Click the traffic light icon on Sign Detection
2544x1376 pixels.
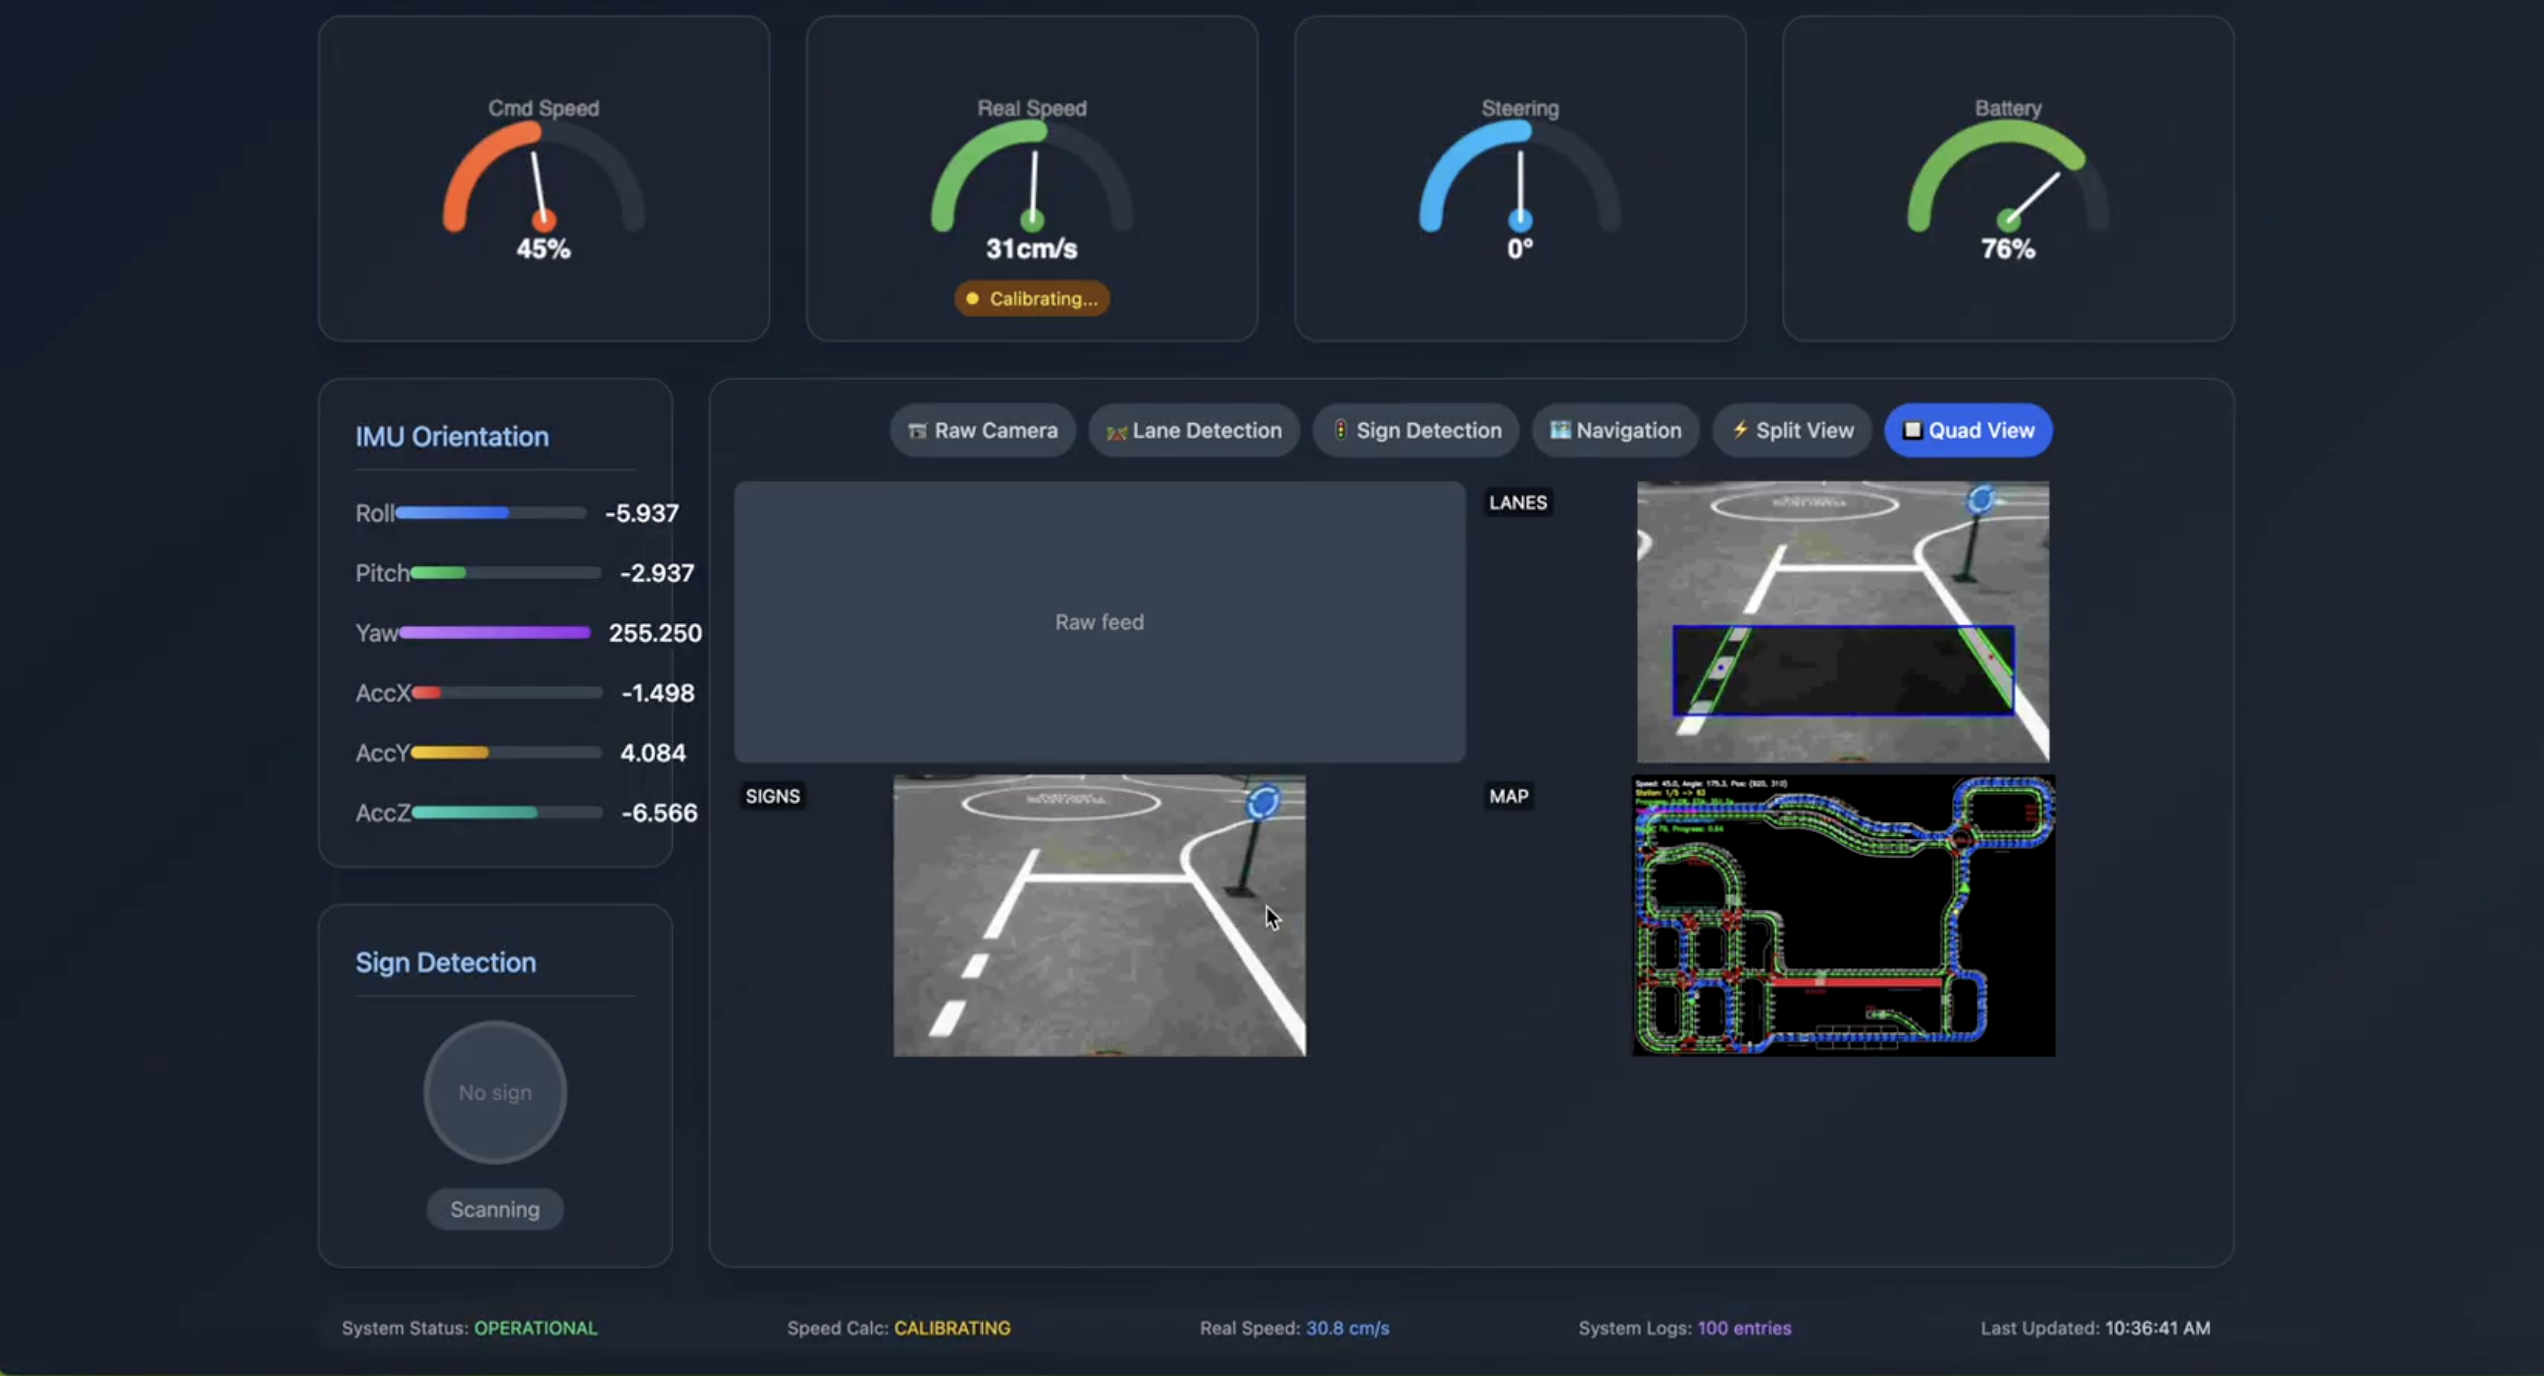click(x=1340, y=430)
